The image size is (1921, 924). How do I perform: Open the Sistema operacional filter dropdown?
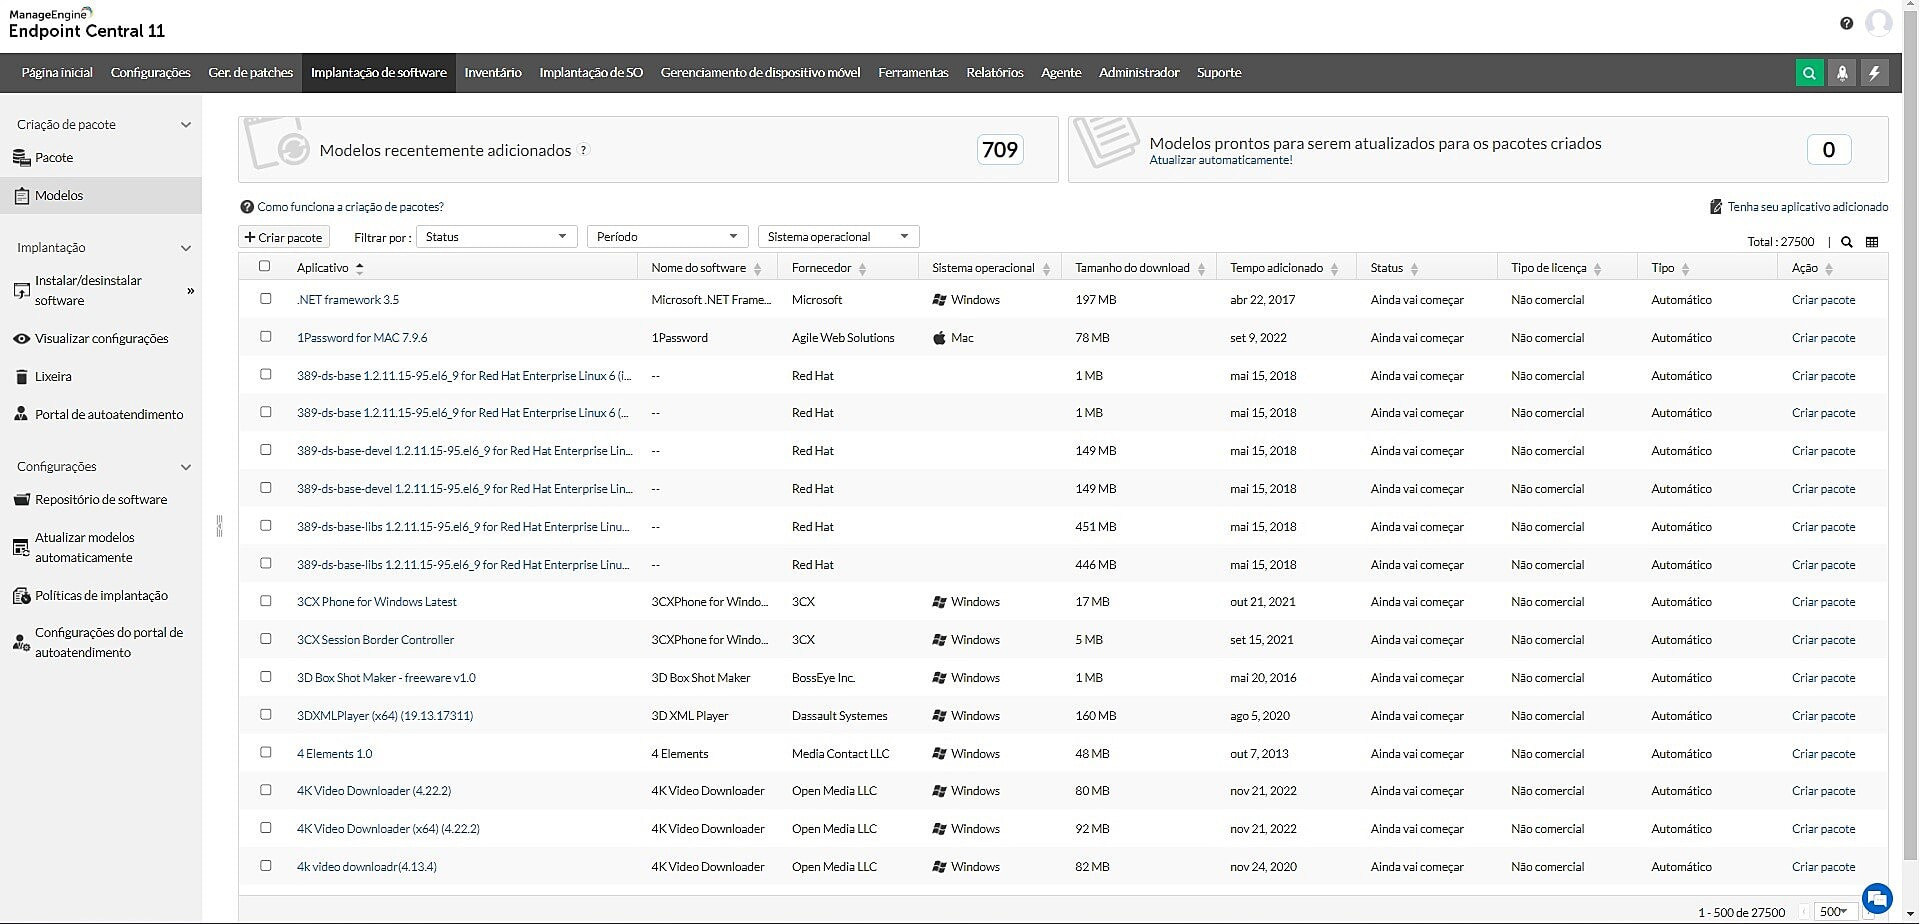coord(838,237)
